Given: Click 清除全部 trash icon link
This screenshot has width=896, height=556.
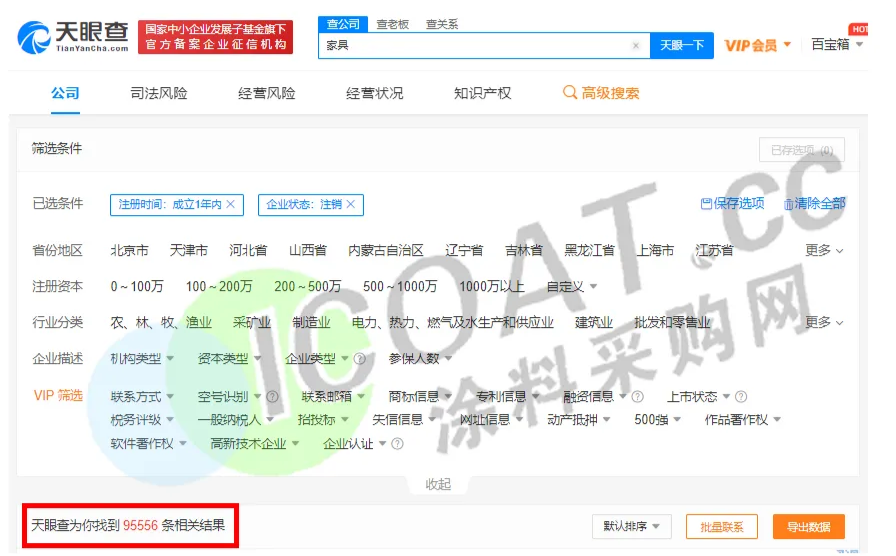Looking at the screenshot, I should (x=814, y=204).
